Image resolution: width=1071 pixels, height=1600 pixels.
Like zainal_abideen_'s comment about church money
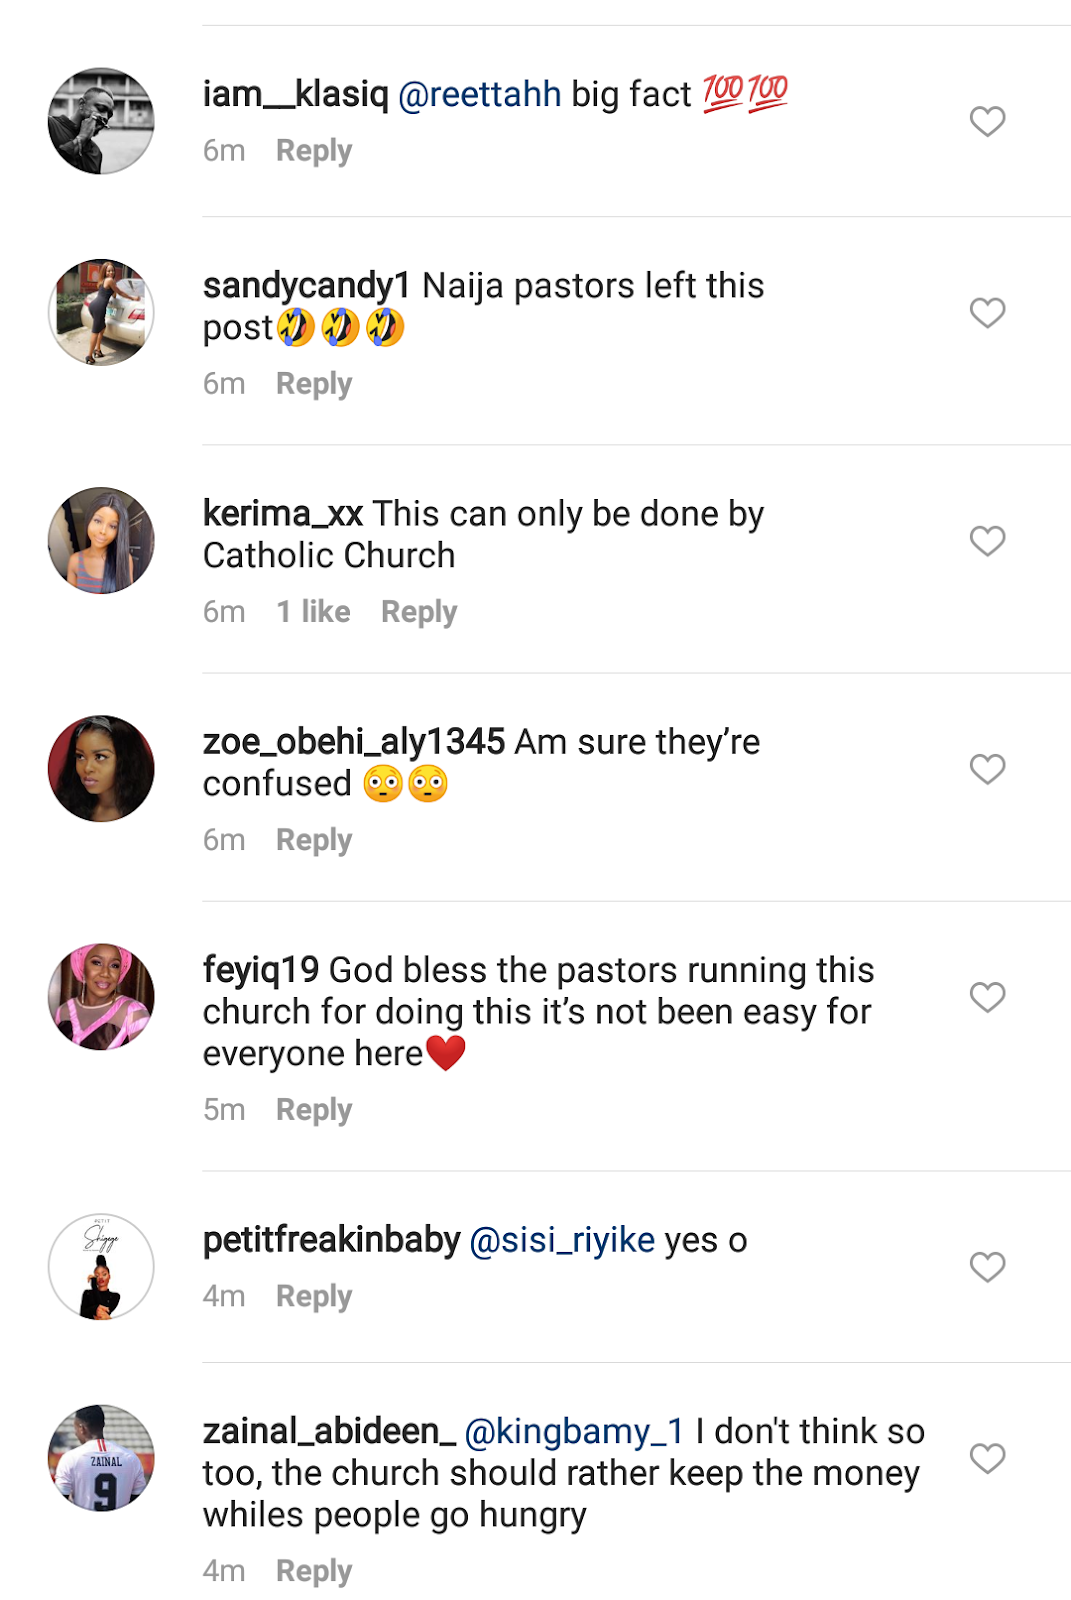[987, 1459]
